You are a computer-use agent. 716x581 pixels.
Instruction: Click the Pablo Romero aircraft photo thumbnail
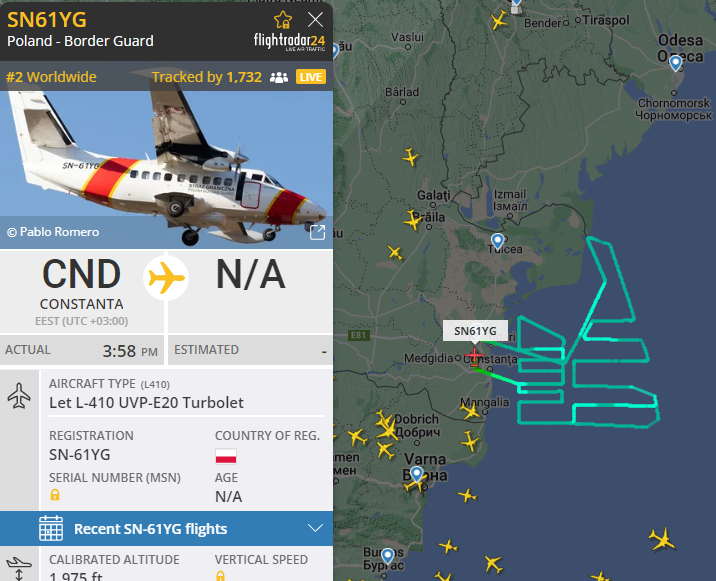166,169
